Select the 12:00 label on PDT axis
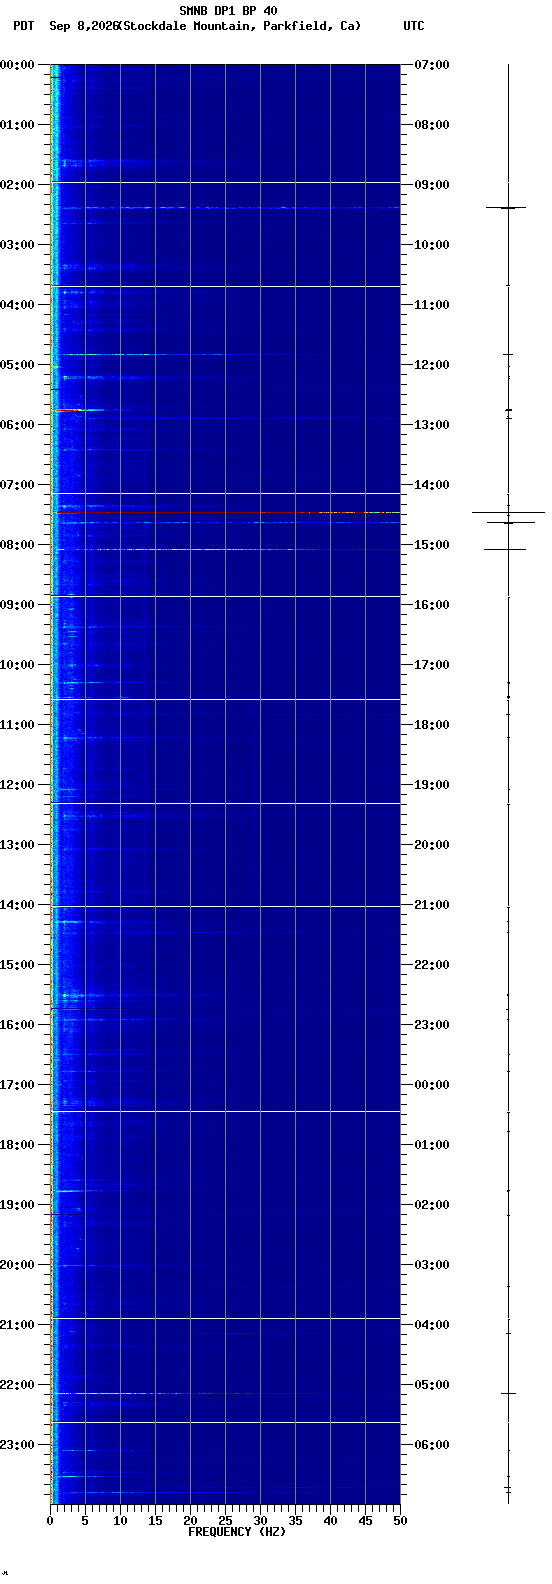Image resolution: width=552 pixels, height=1584 pixels. tap(18, 785)
